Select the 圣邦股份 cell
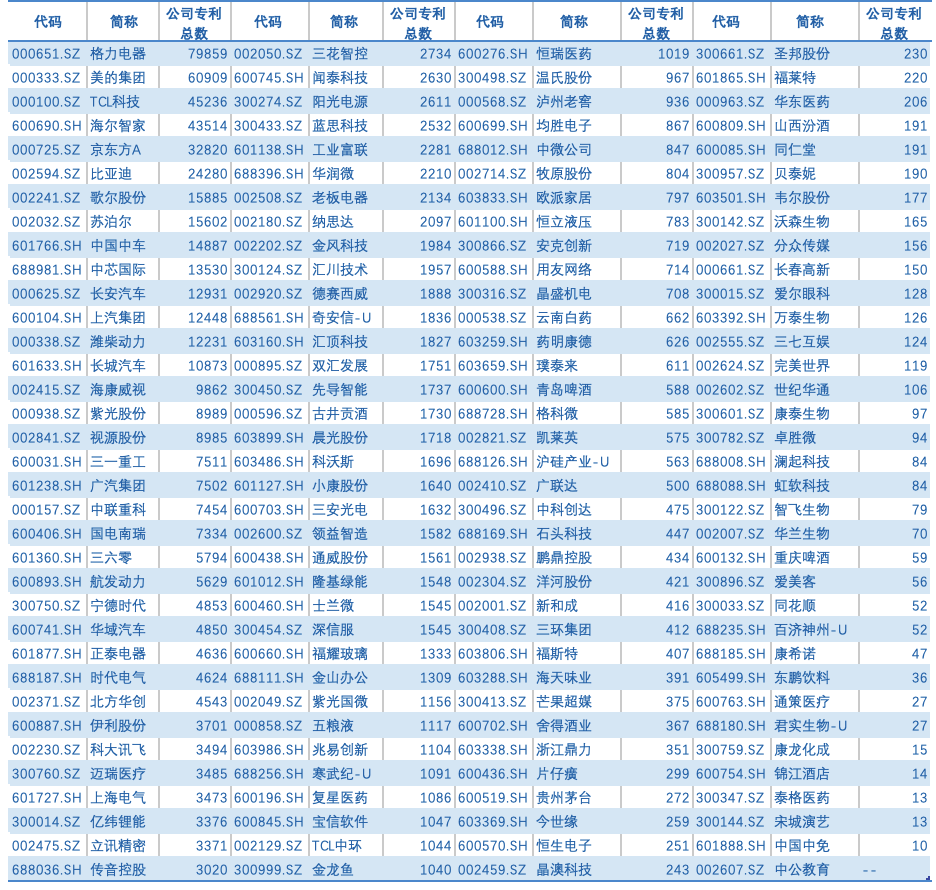 [x=802, y=54]
